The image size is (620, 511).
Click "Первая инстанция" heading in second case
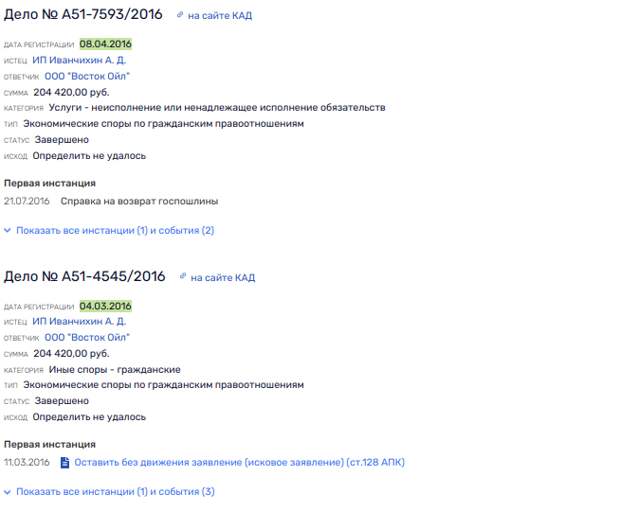point(50,445)
